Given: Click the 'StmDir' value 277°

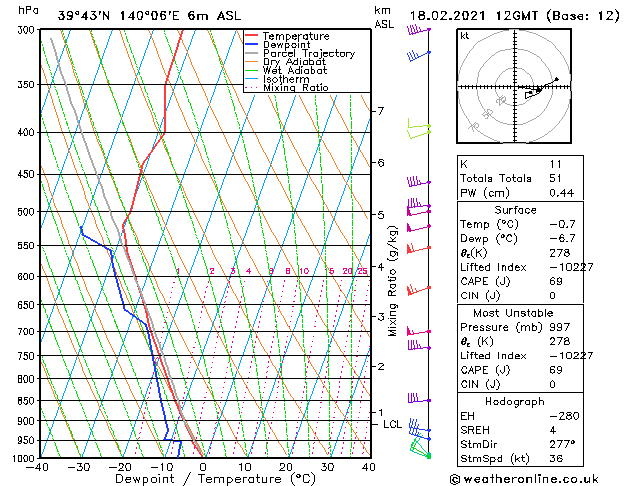Looking at the screenshot, I should pyautogui.click(x=562, y=444).
